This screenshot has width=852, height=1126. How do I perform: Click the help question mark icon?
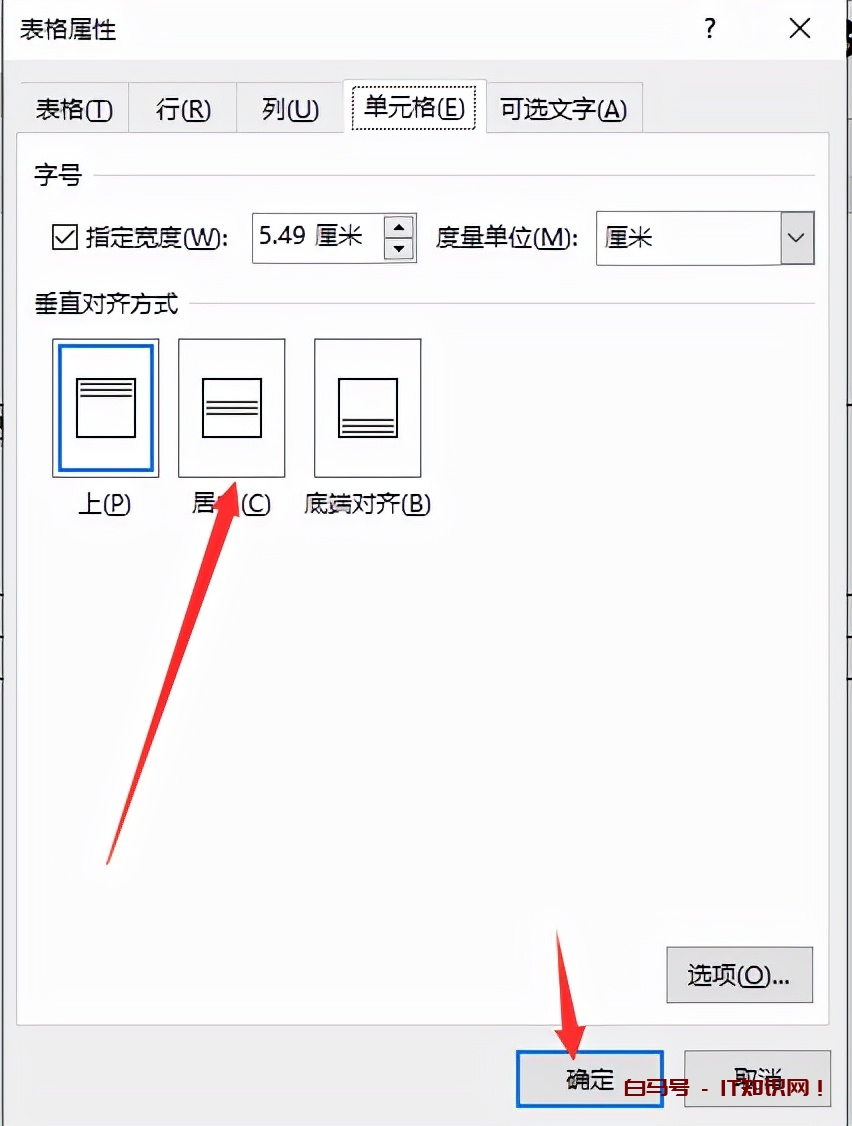point(710,29)
